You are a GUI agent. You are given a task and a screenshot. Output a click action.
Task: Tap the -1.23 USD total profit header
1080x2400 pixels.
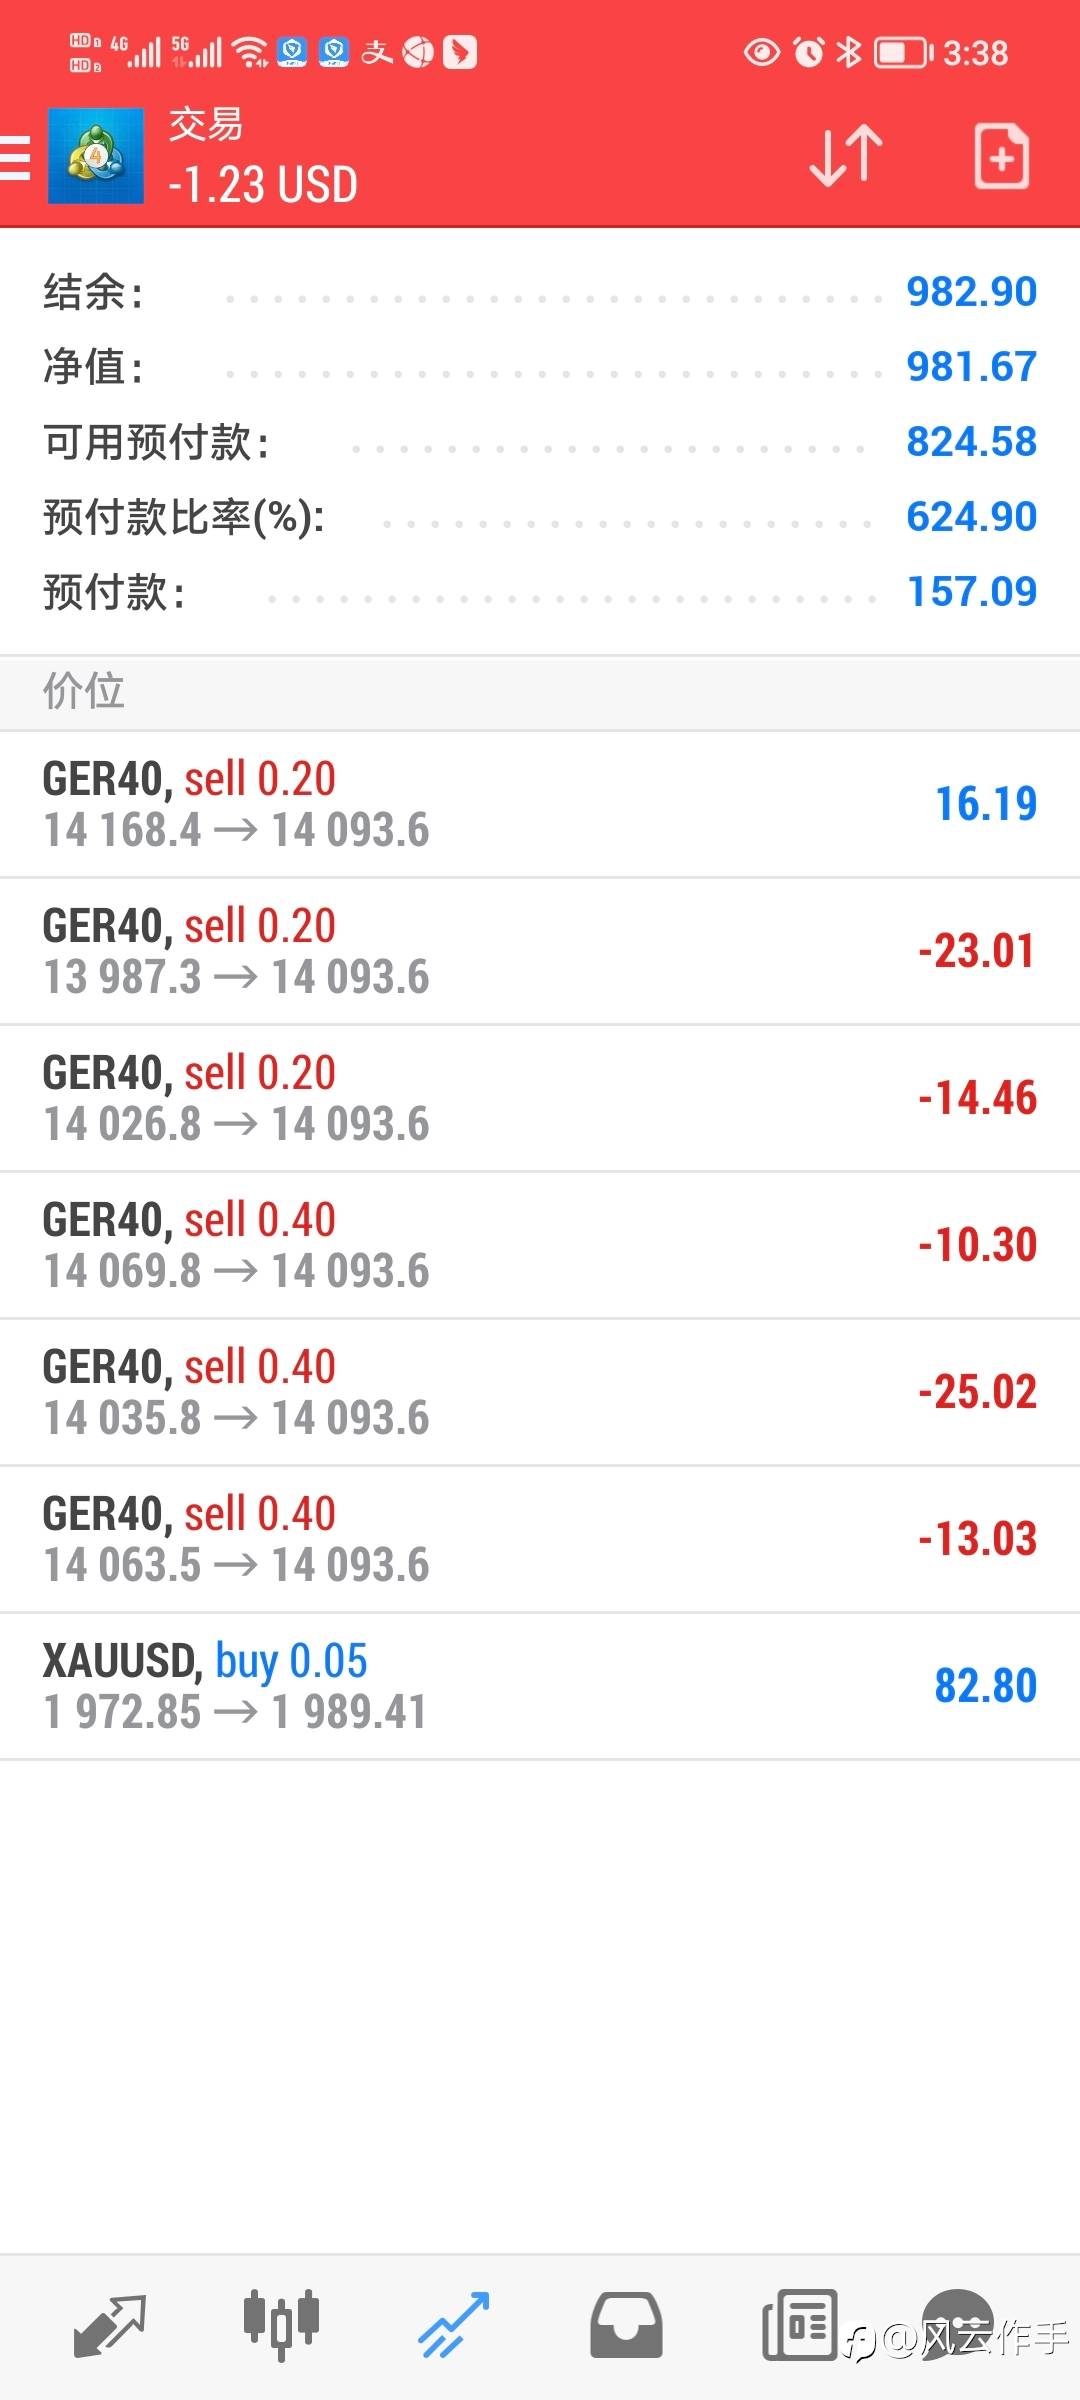(263, 186)
